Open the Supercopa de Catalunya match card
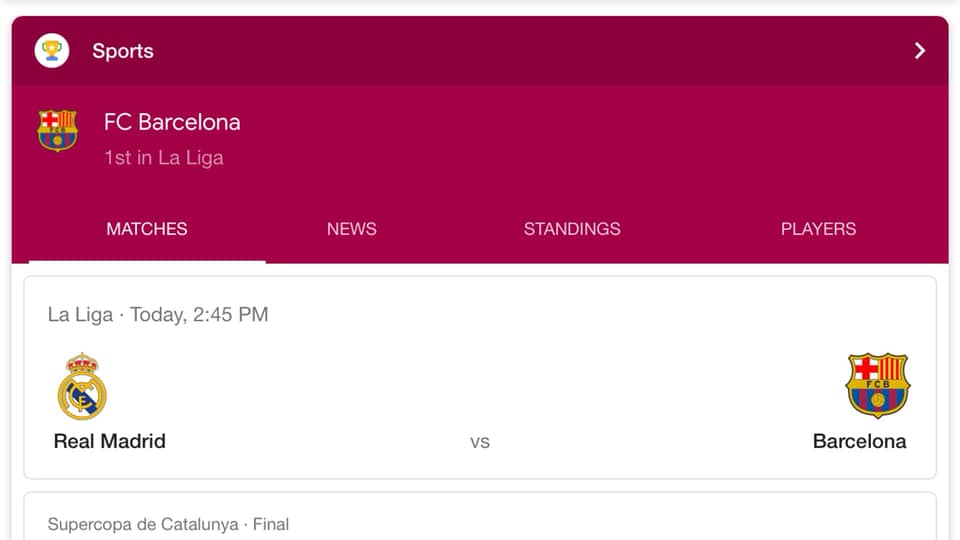The image size is (960, 540). pyautogui.click(x=480, y=517)
